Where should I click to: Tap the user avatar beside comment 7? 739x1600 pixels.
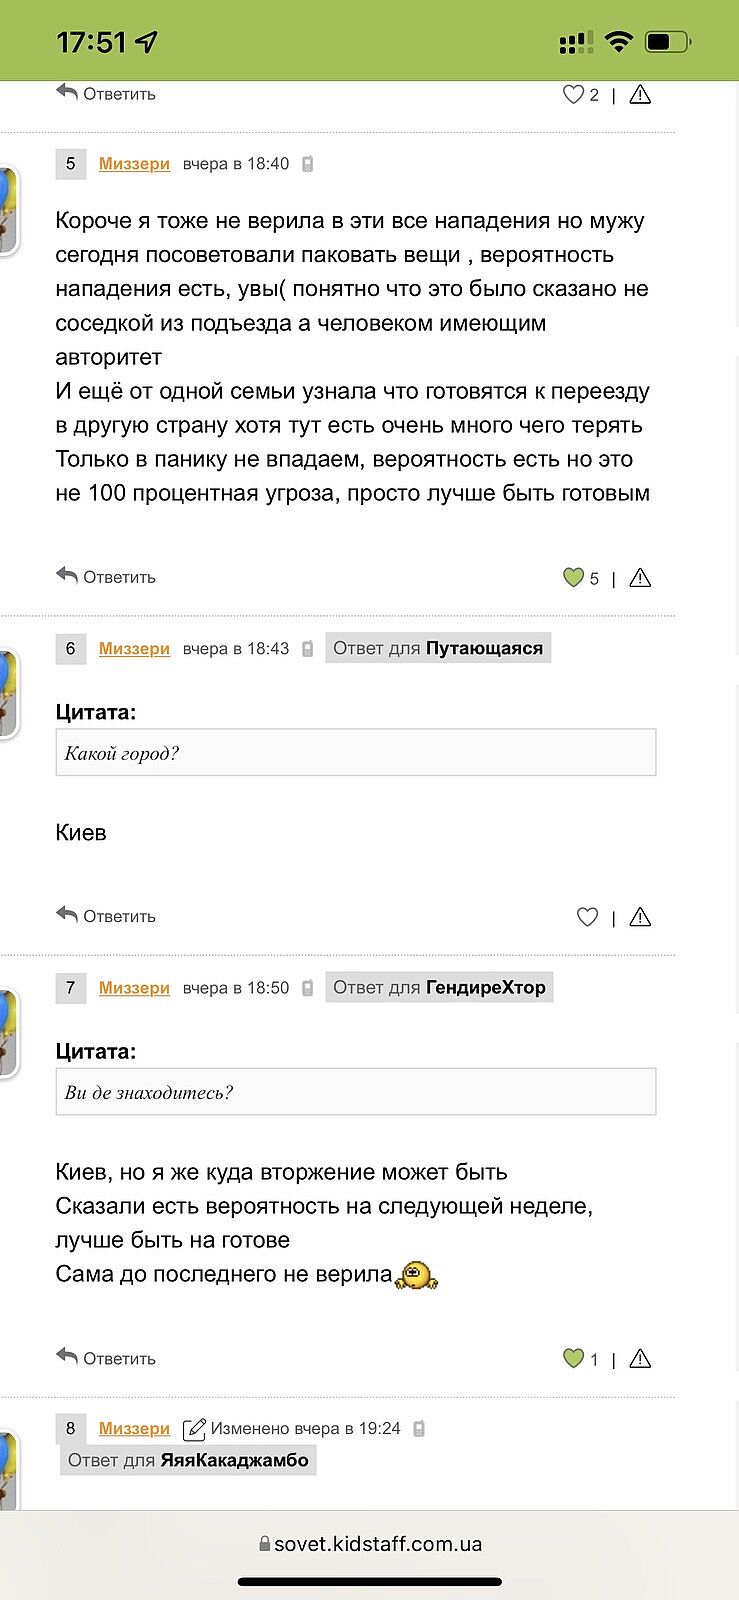(7, 1032)
